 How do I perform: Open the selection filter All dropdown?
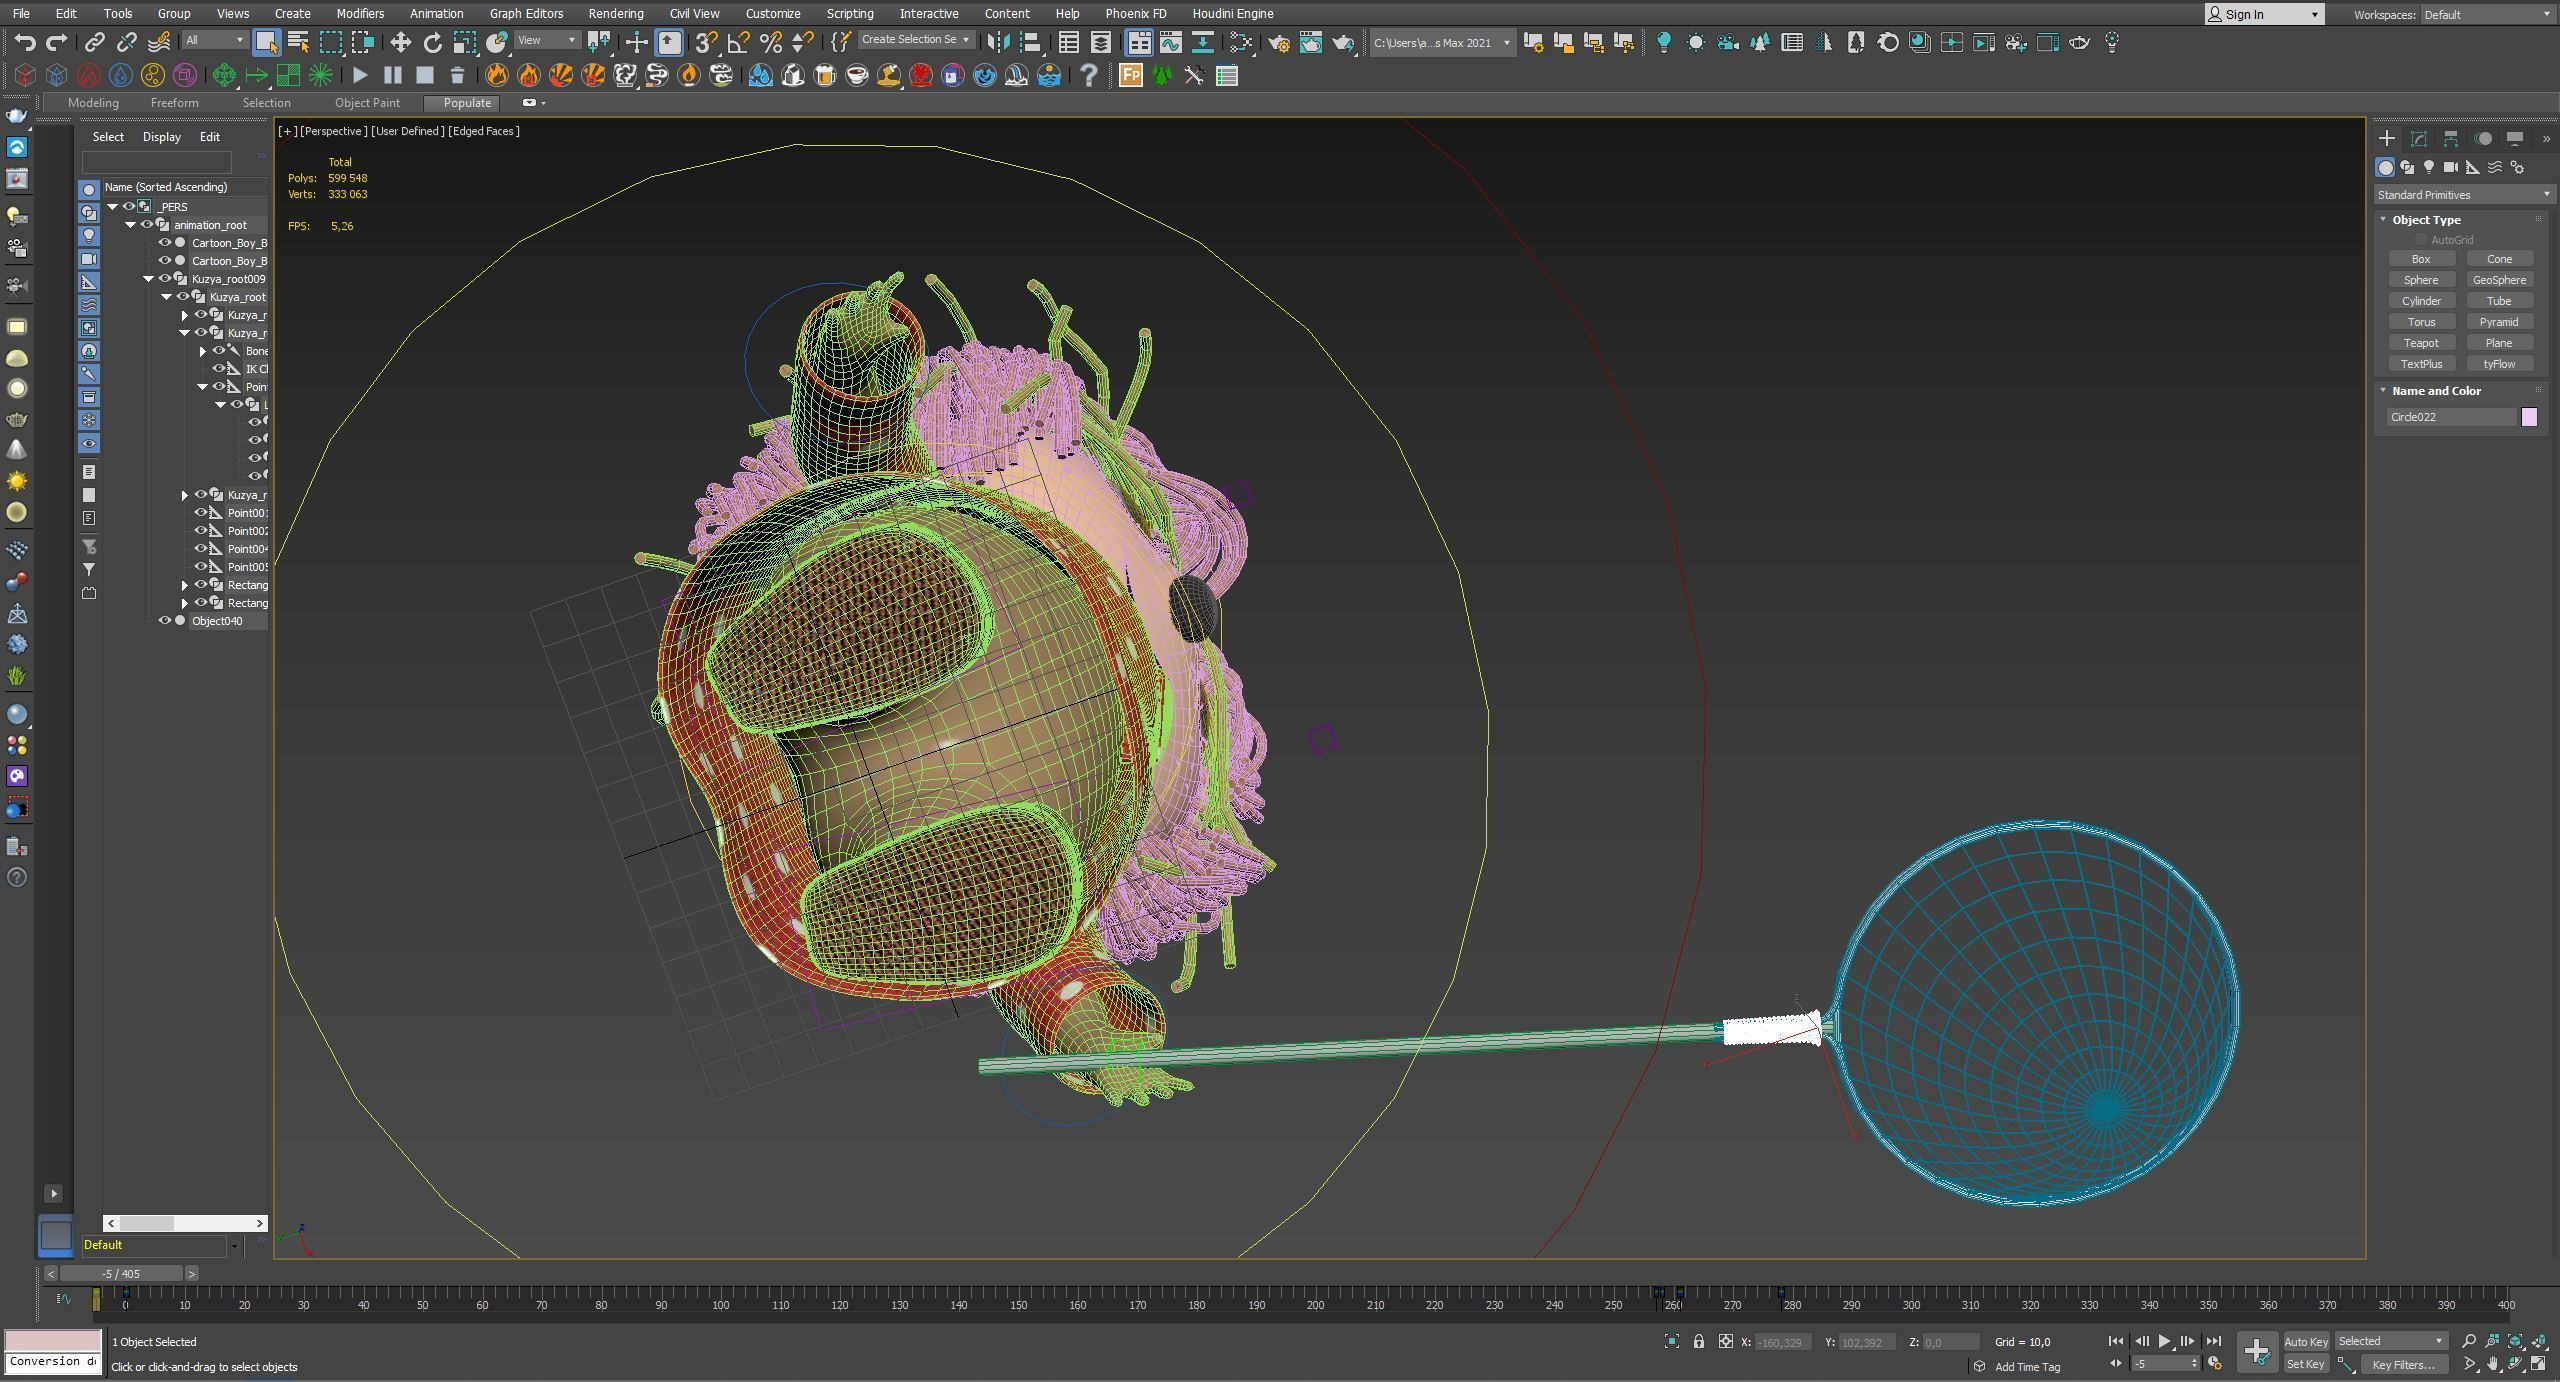(215, 40)
